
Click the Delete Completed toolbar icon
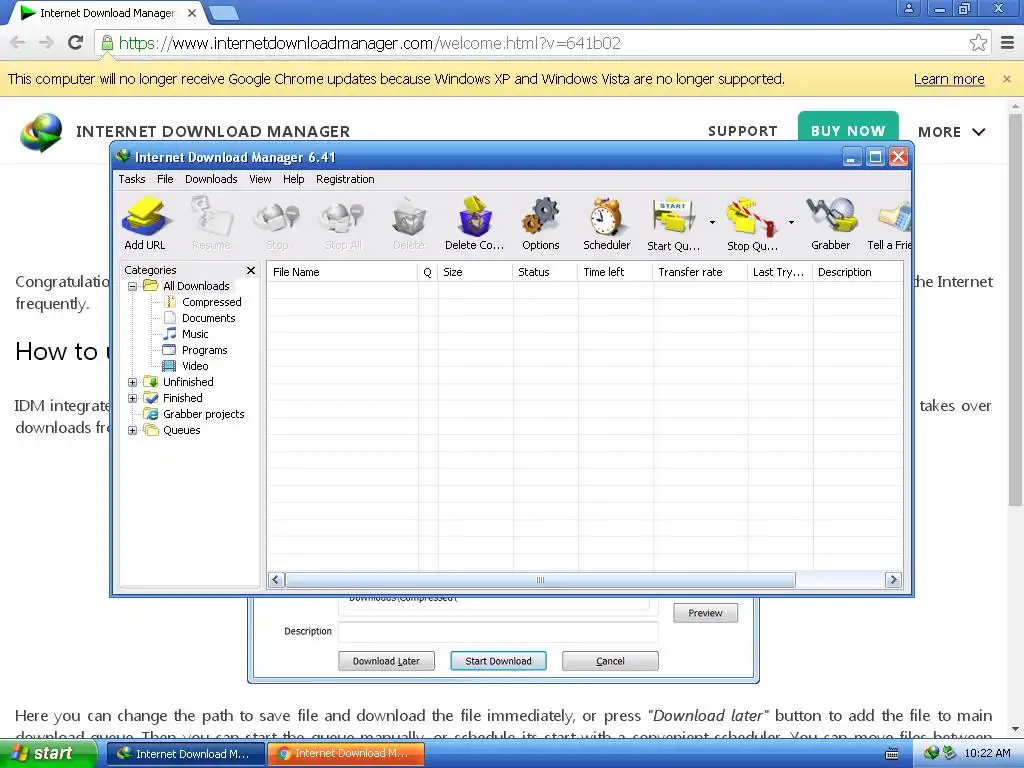474,223
